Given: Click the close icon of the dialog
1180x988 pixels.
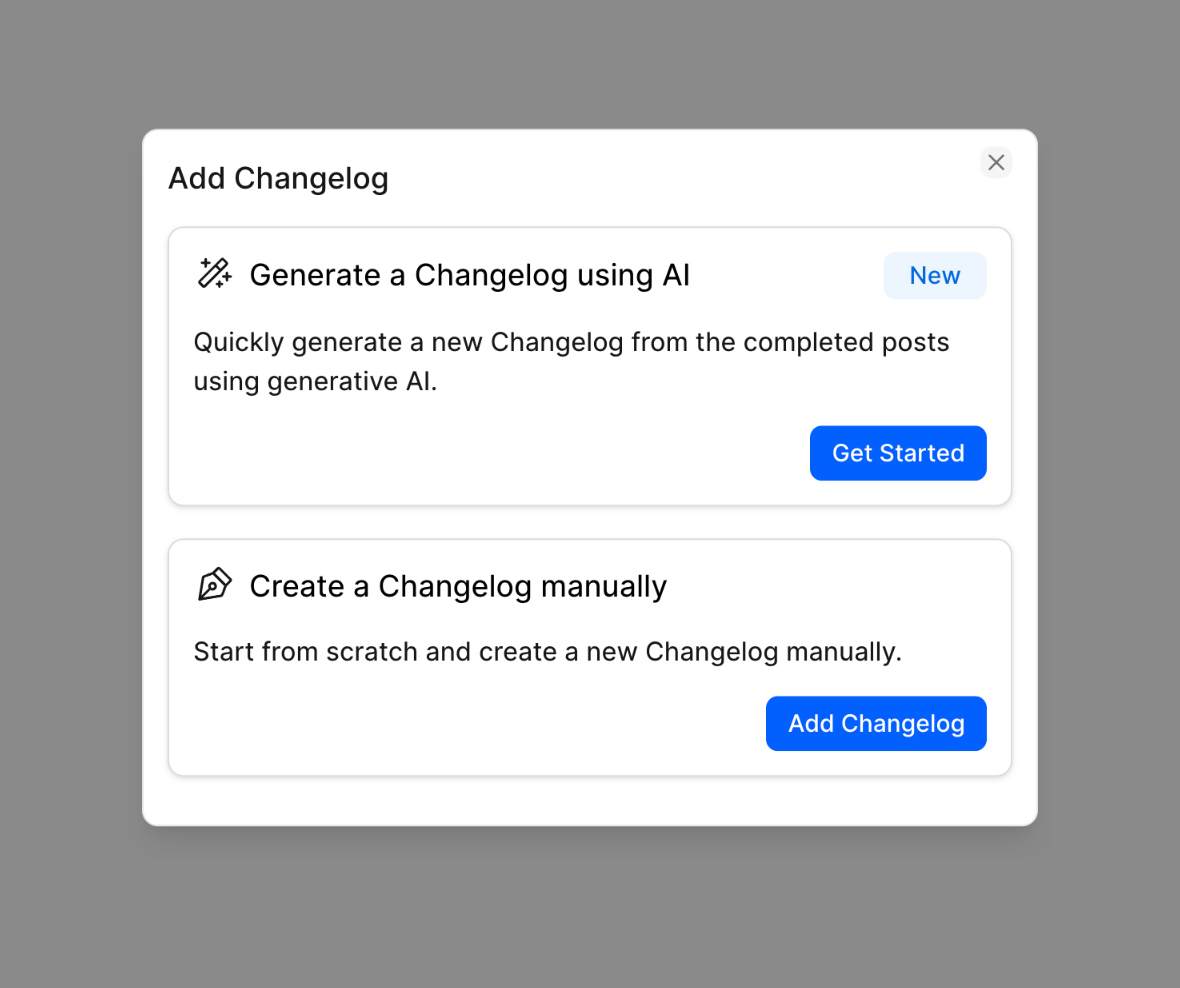Looking at the screenshot, I should (x=996, y=162).
